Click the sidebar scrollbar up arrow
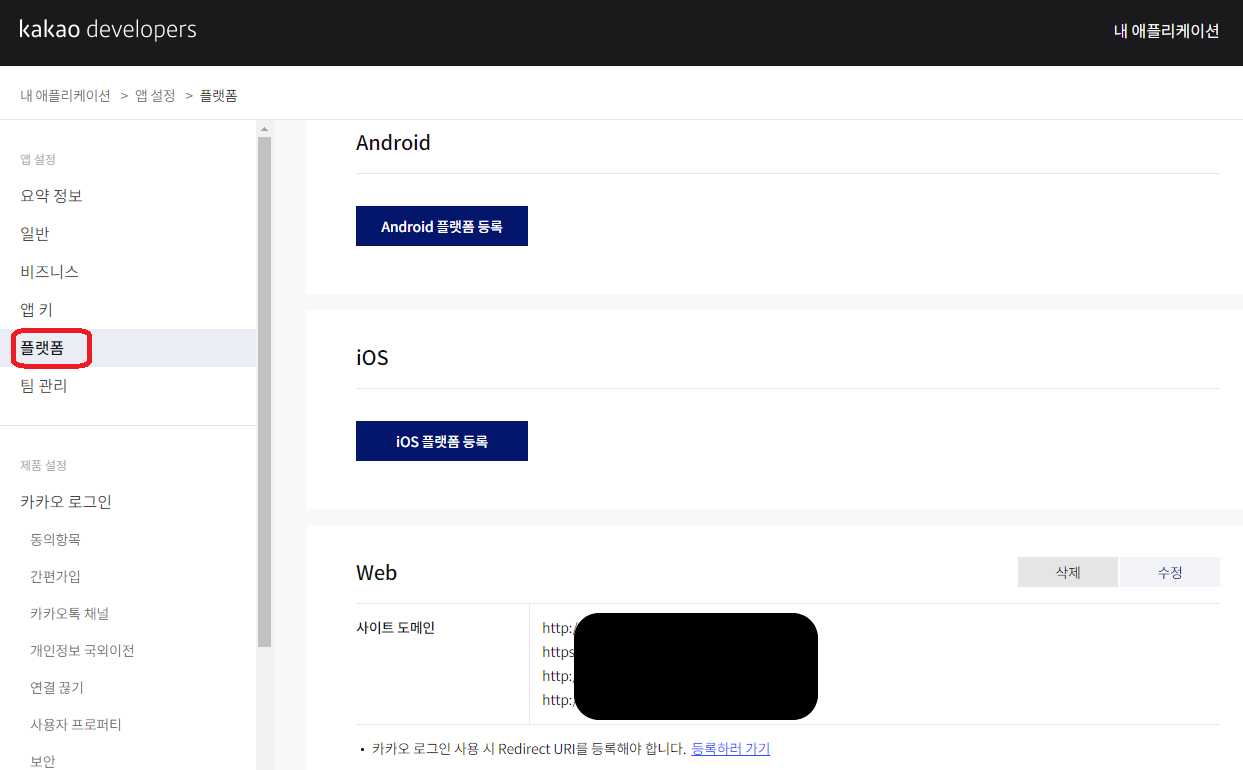Screen dimensions: 1243x770 (264, 129)
